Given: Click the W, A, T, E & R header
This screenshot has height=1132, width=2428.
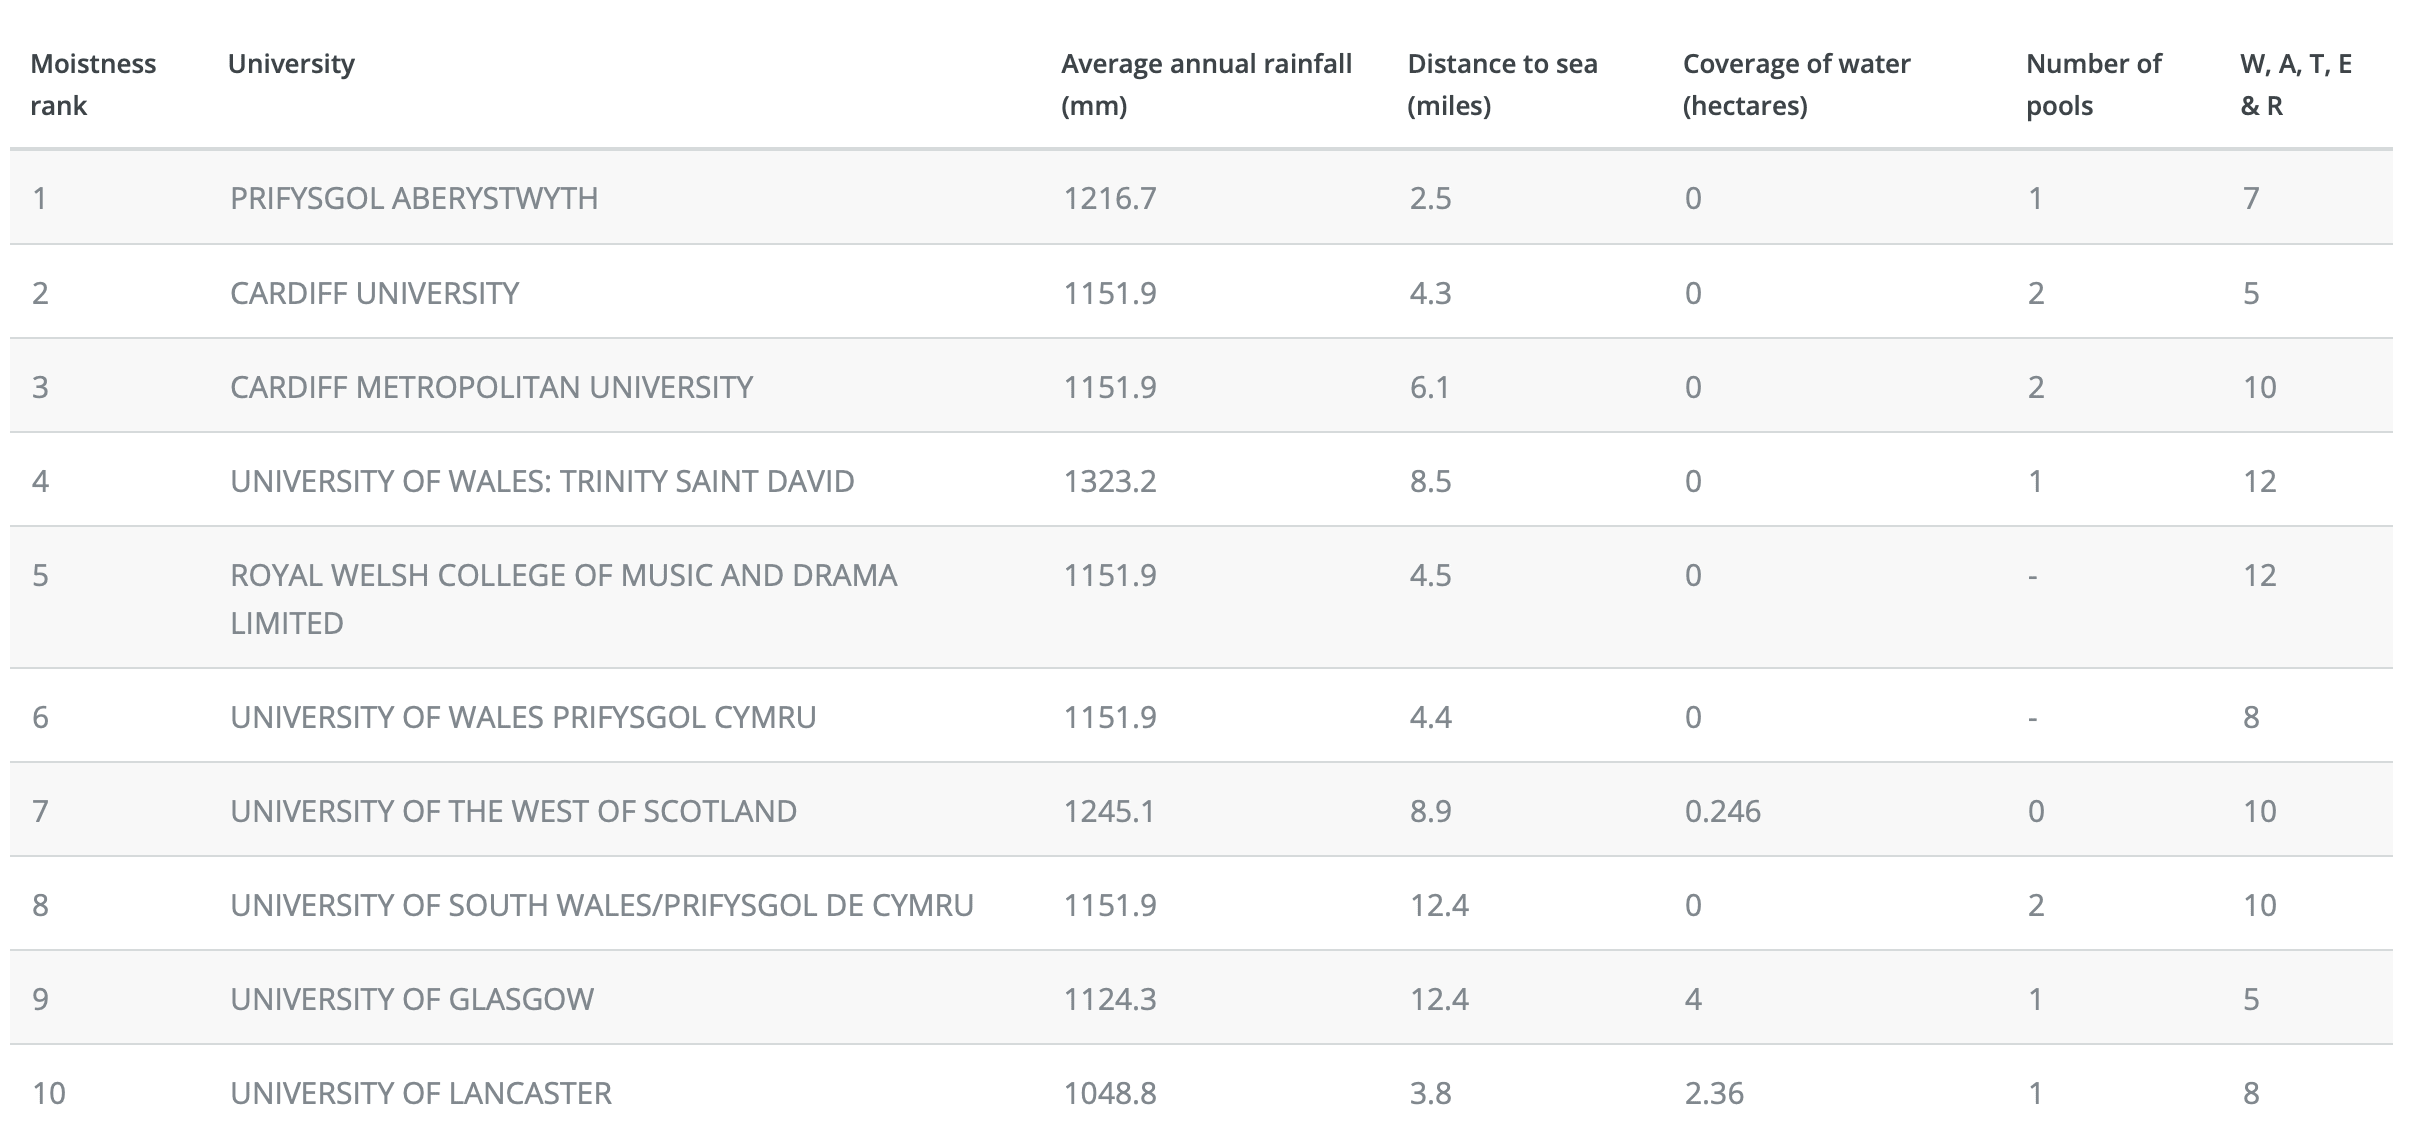Looking at the screenshot, I should (2295, 84).
